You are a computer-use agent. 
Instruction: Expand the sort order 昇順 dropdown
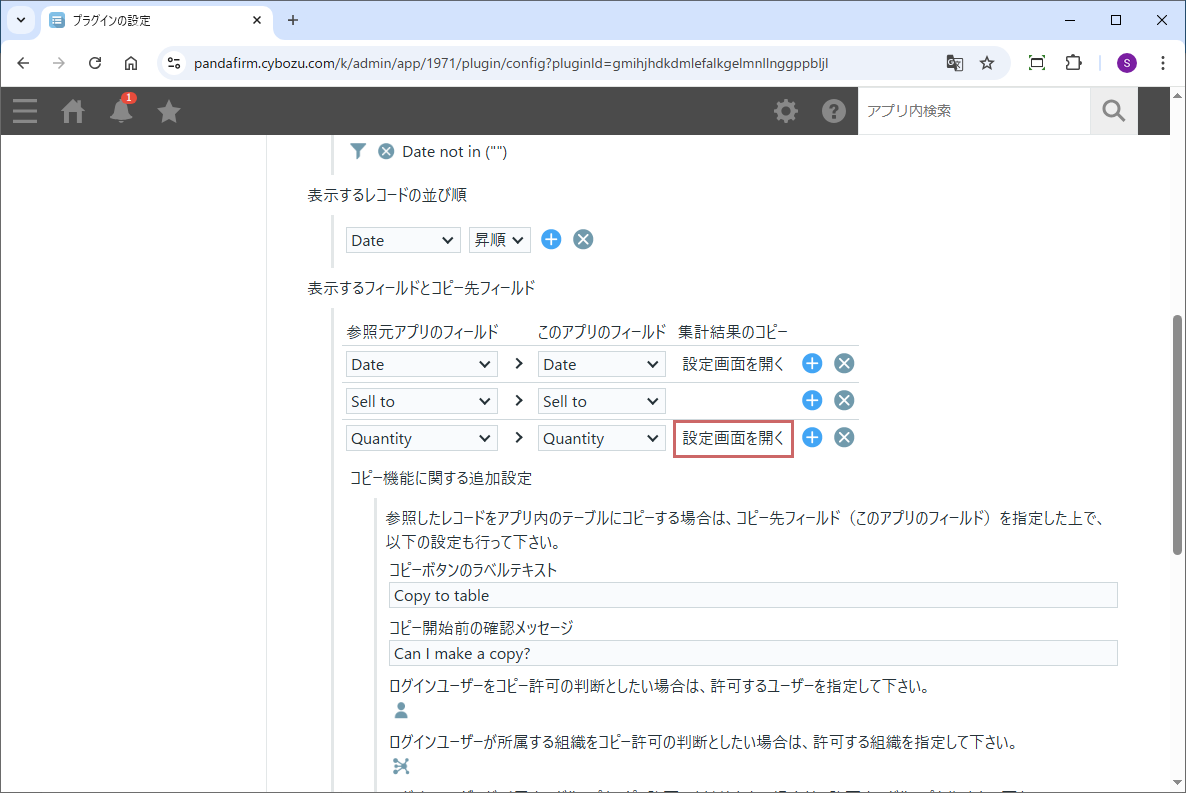pyautogui.click(x=499, y=240)
